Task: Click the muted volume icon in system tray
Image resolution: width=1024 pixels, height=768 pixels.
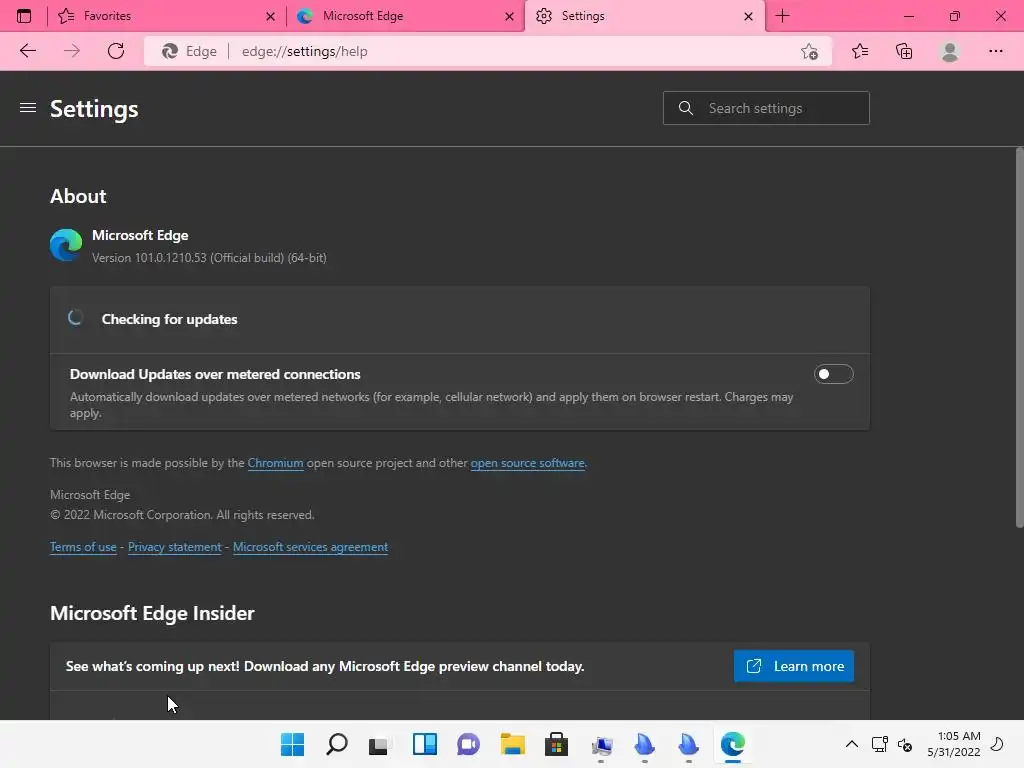Action: (905, 744)
